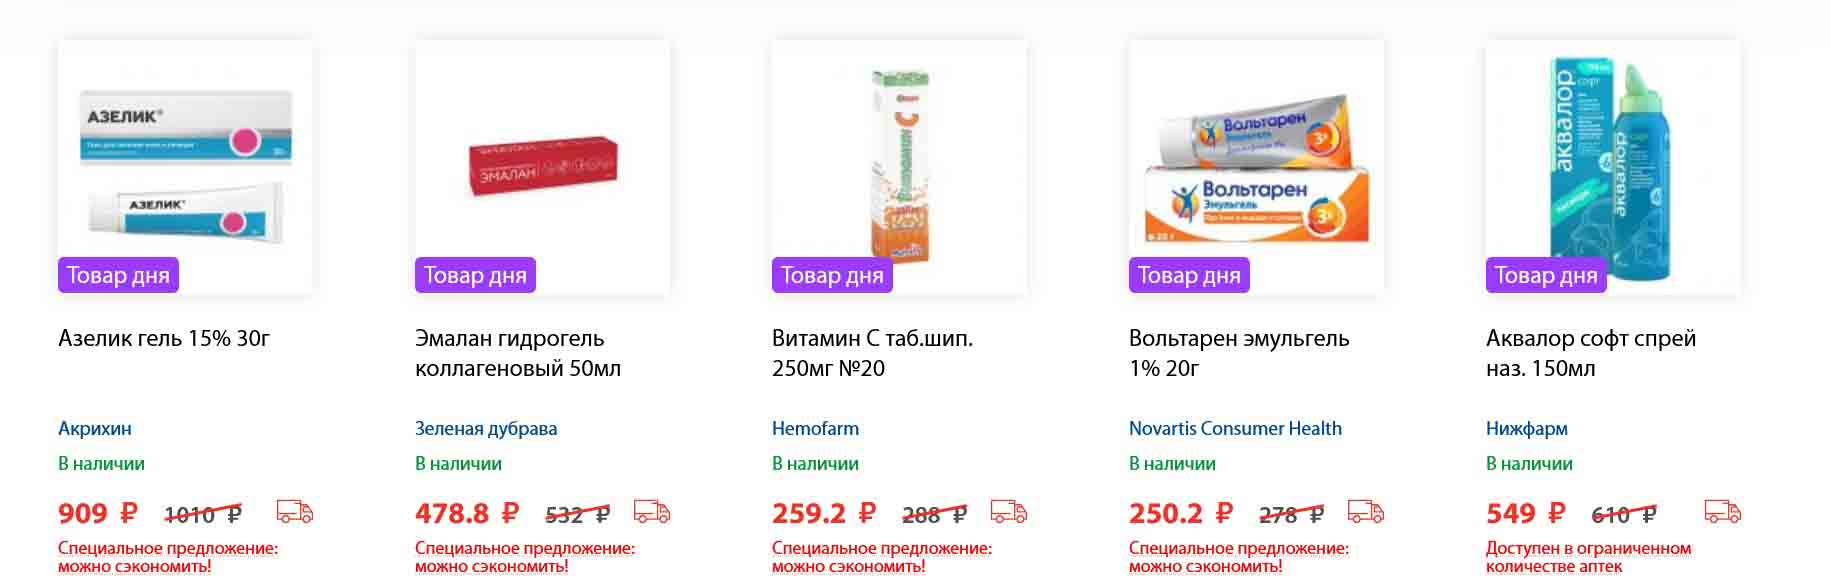Image resolution: width=1831 pixels, height=576 pixels.
Task: Click delivery truck icon for Аквалор софт
Action: coord(1722,512)
